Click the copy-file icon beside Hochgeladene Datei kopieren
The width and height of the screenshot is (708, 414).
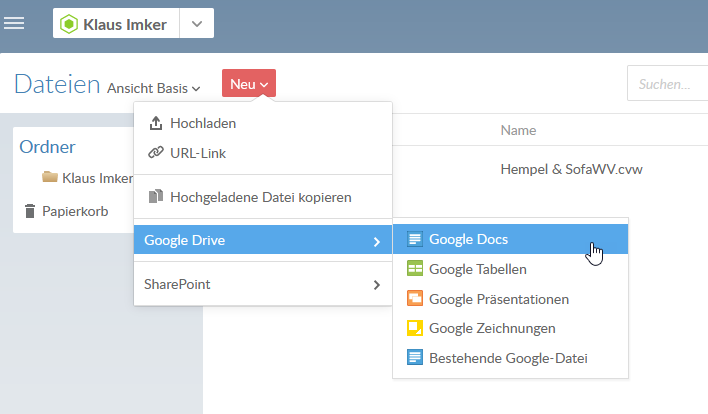pos(156,196)
